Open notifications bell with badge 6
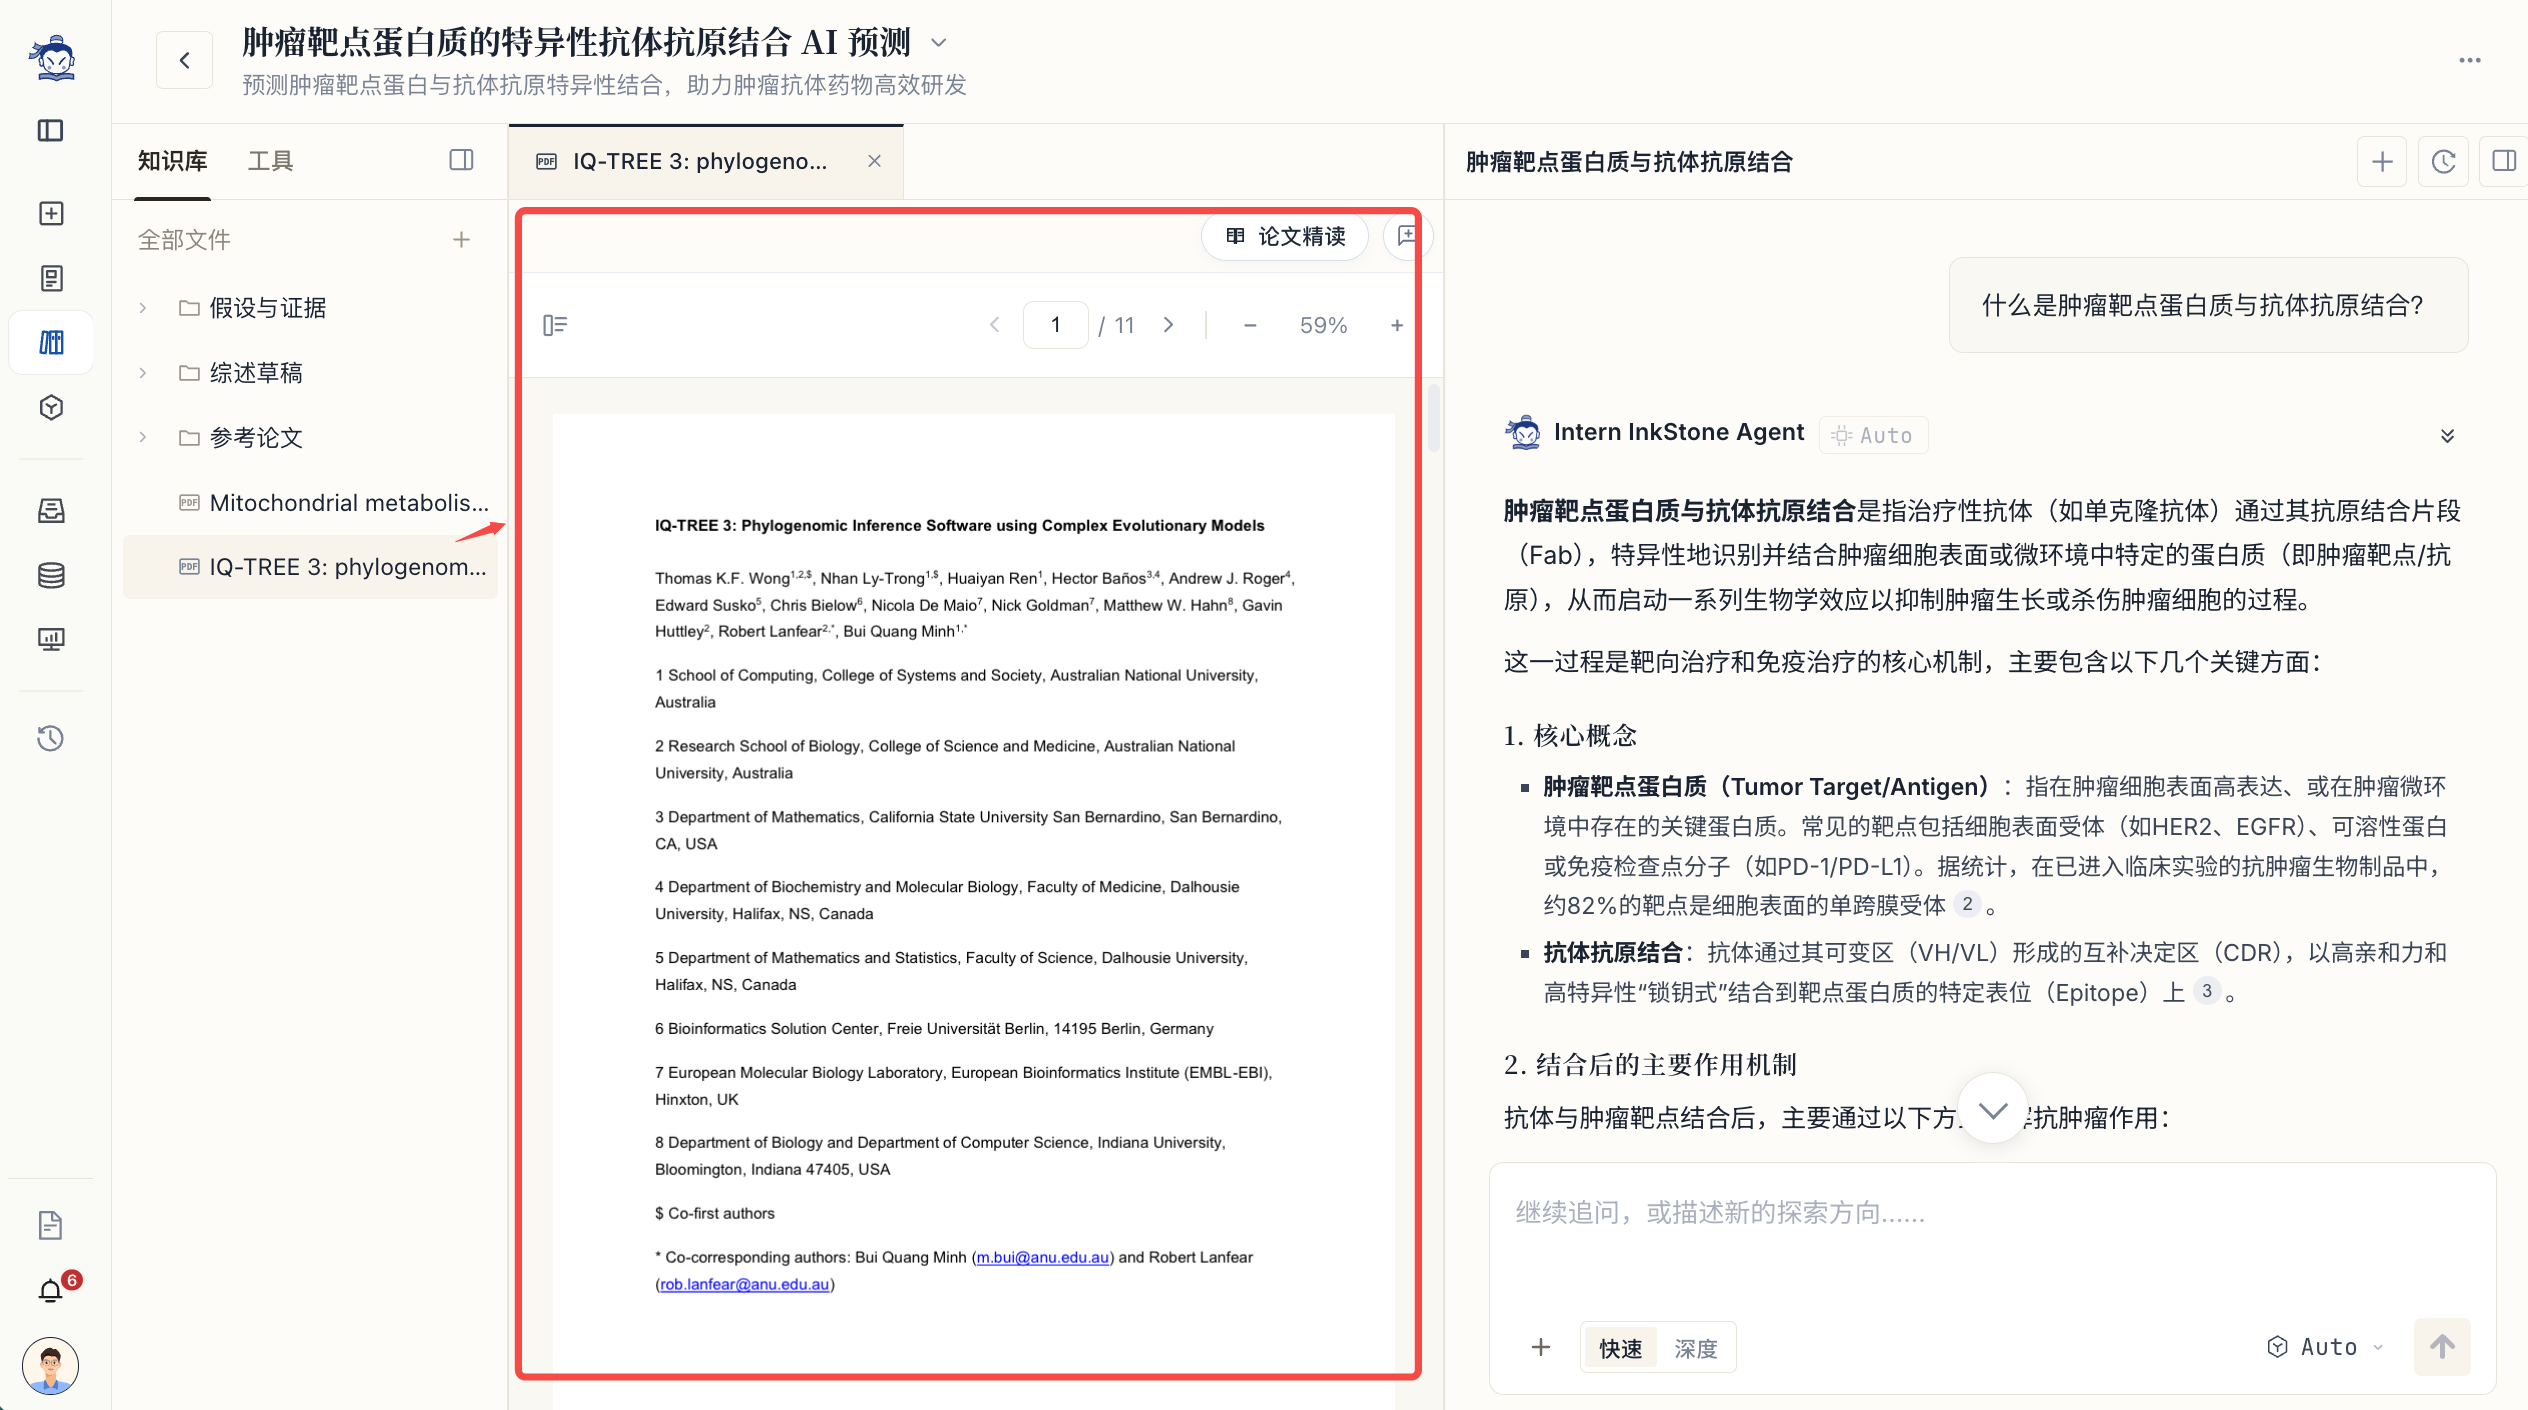This screenshot has height=1410, width=2528. 51,1291
